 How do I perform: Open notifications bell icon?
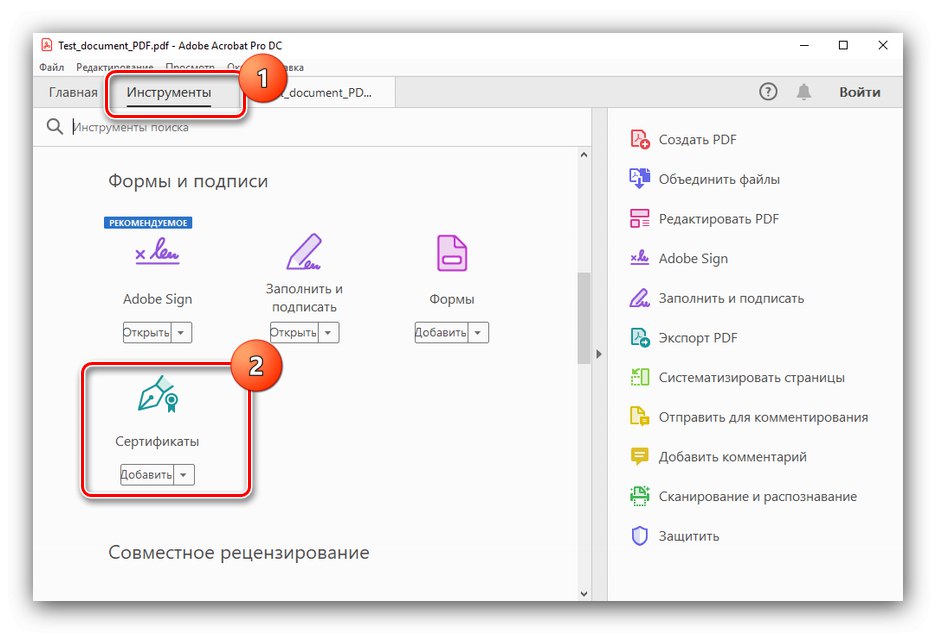tap(804, 92)
